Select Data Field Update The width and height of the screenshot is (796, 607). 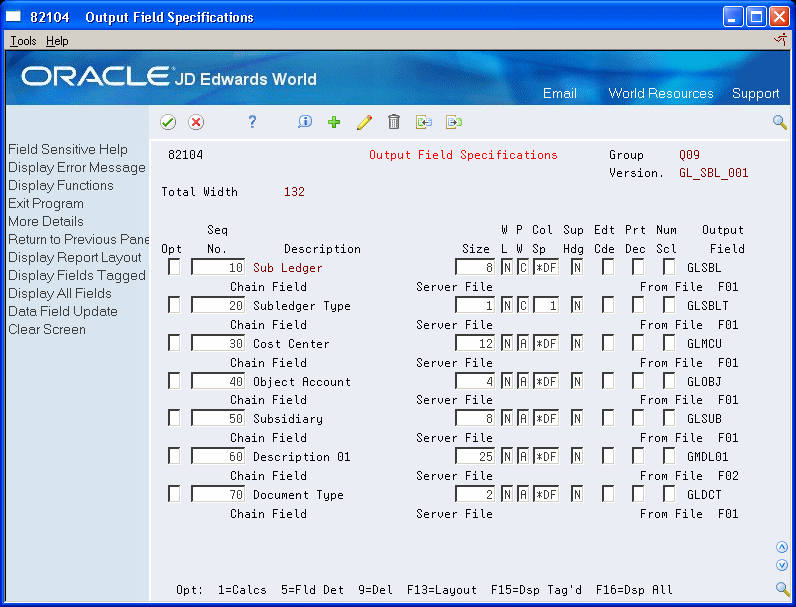point(63,311)
